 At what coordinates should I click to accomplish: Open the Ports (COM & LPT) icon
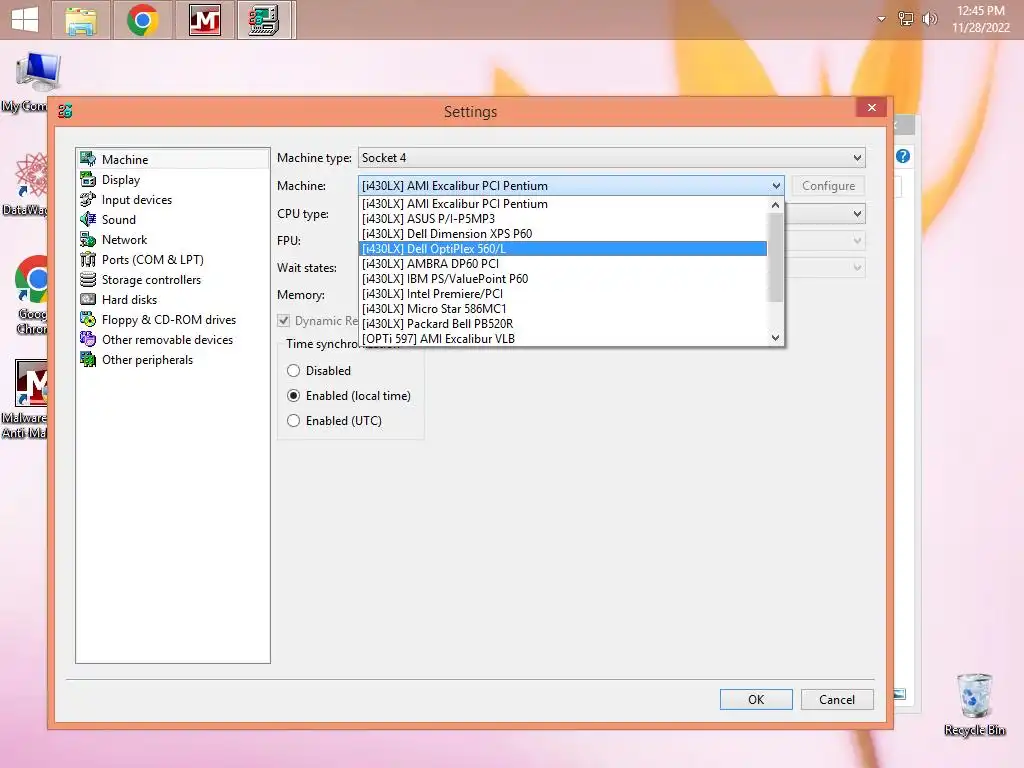[88, 259]
